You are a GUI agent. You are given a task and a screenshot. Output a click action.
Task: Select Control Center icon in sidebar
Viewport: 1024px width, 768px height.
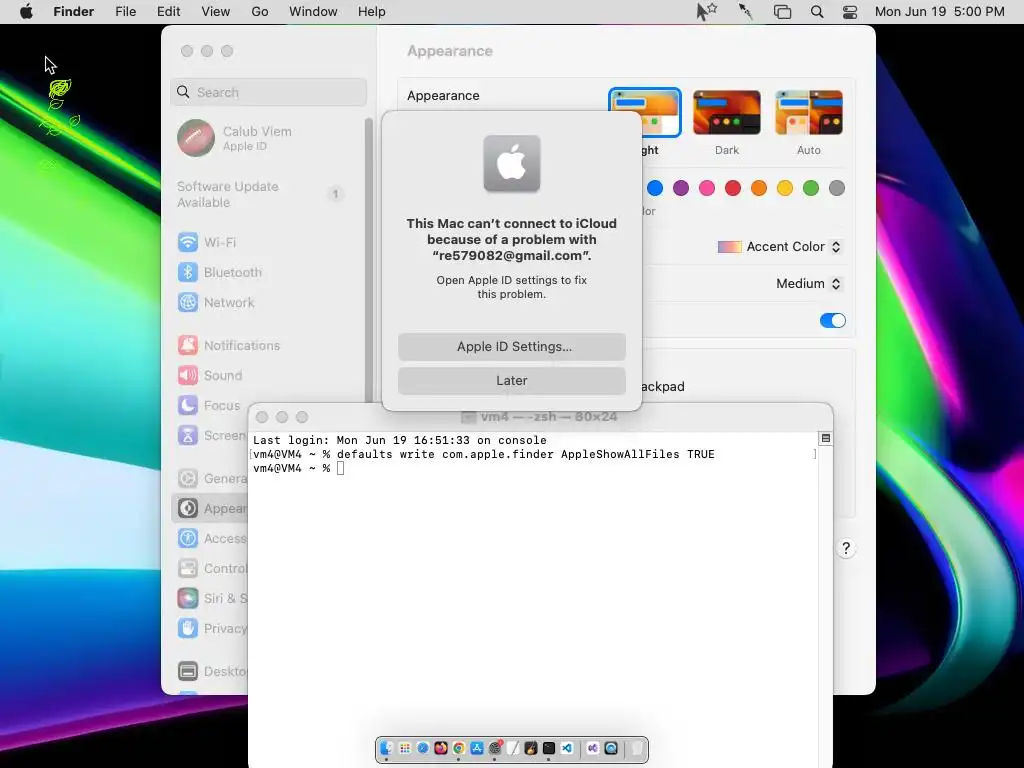click(x=188, y=569)
